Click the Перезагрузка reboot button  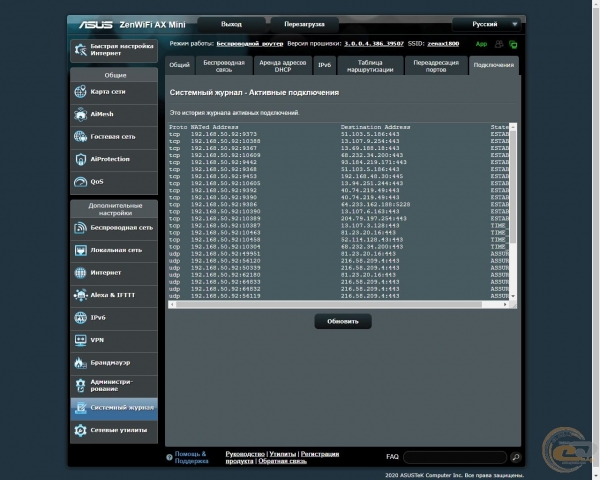[304, 24]
